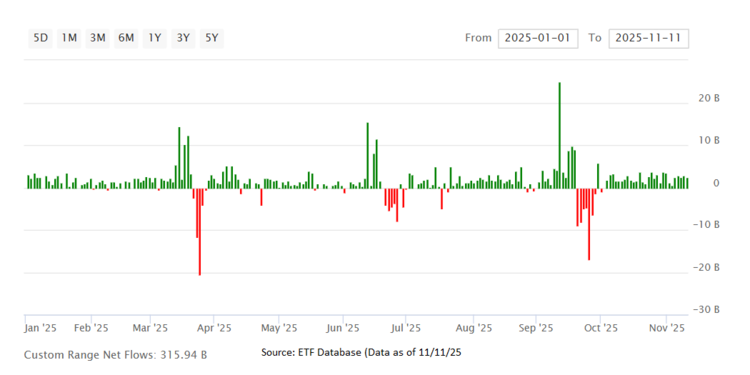Click the tallest green bar in mid-September
Viewport: 750px width, 375px height.
[559, 135]
